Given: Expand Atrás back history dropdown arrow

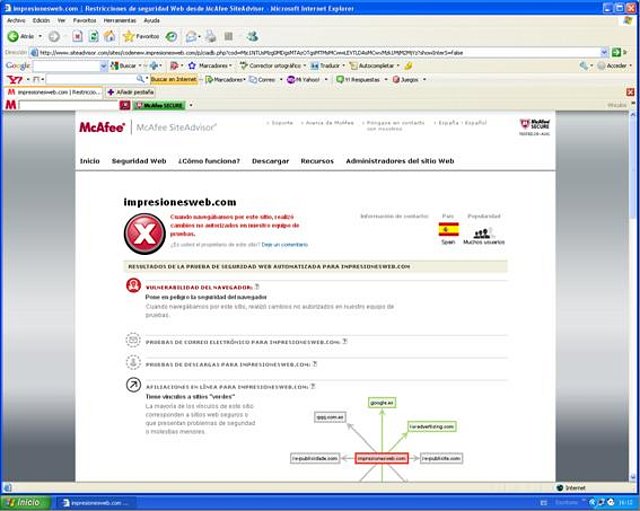Looking at the screenshot, I should (x=40, y=37).
